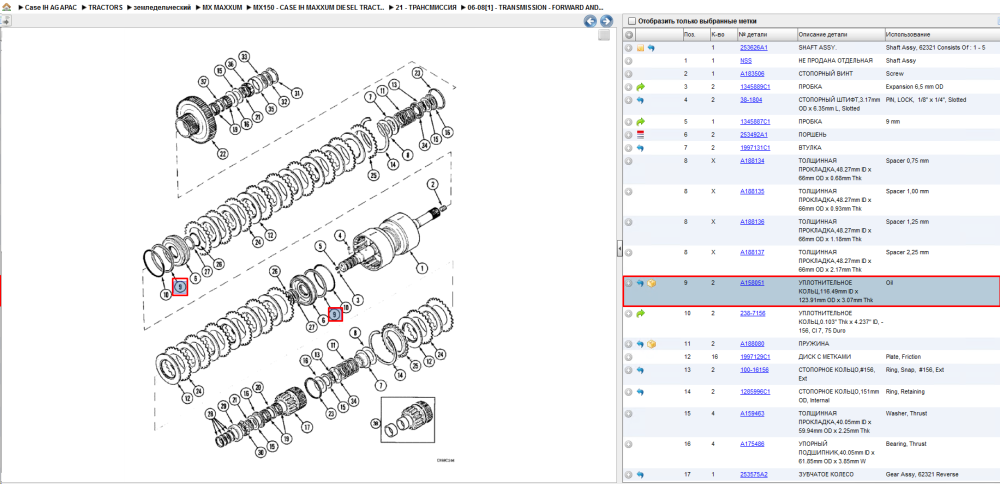
Task: Open the folder icon on SHAFT ASSY. row
Action: pyautogui.click(x=640, y=48)
